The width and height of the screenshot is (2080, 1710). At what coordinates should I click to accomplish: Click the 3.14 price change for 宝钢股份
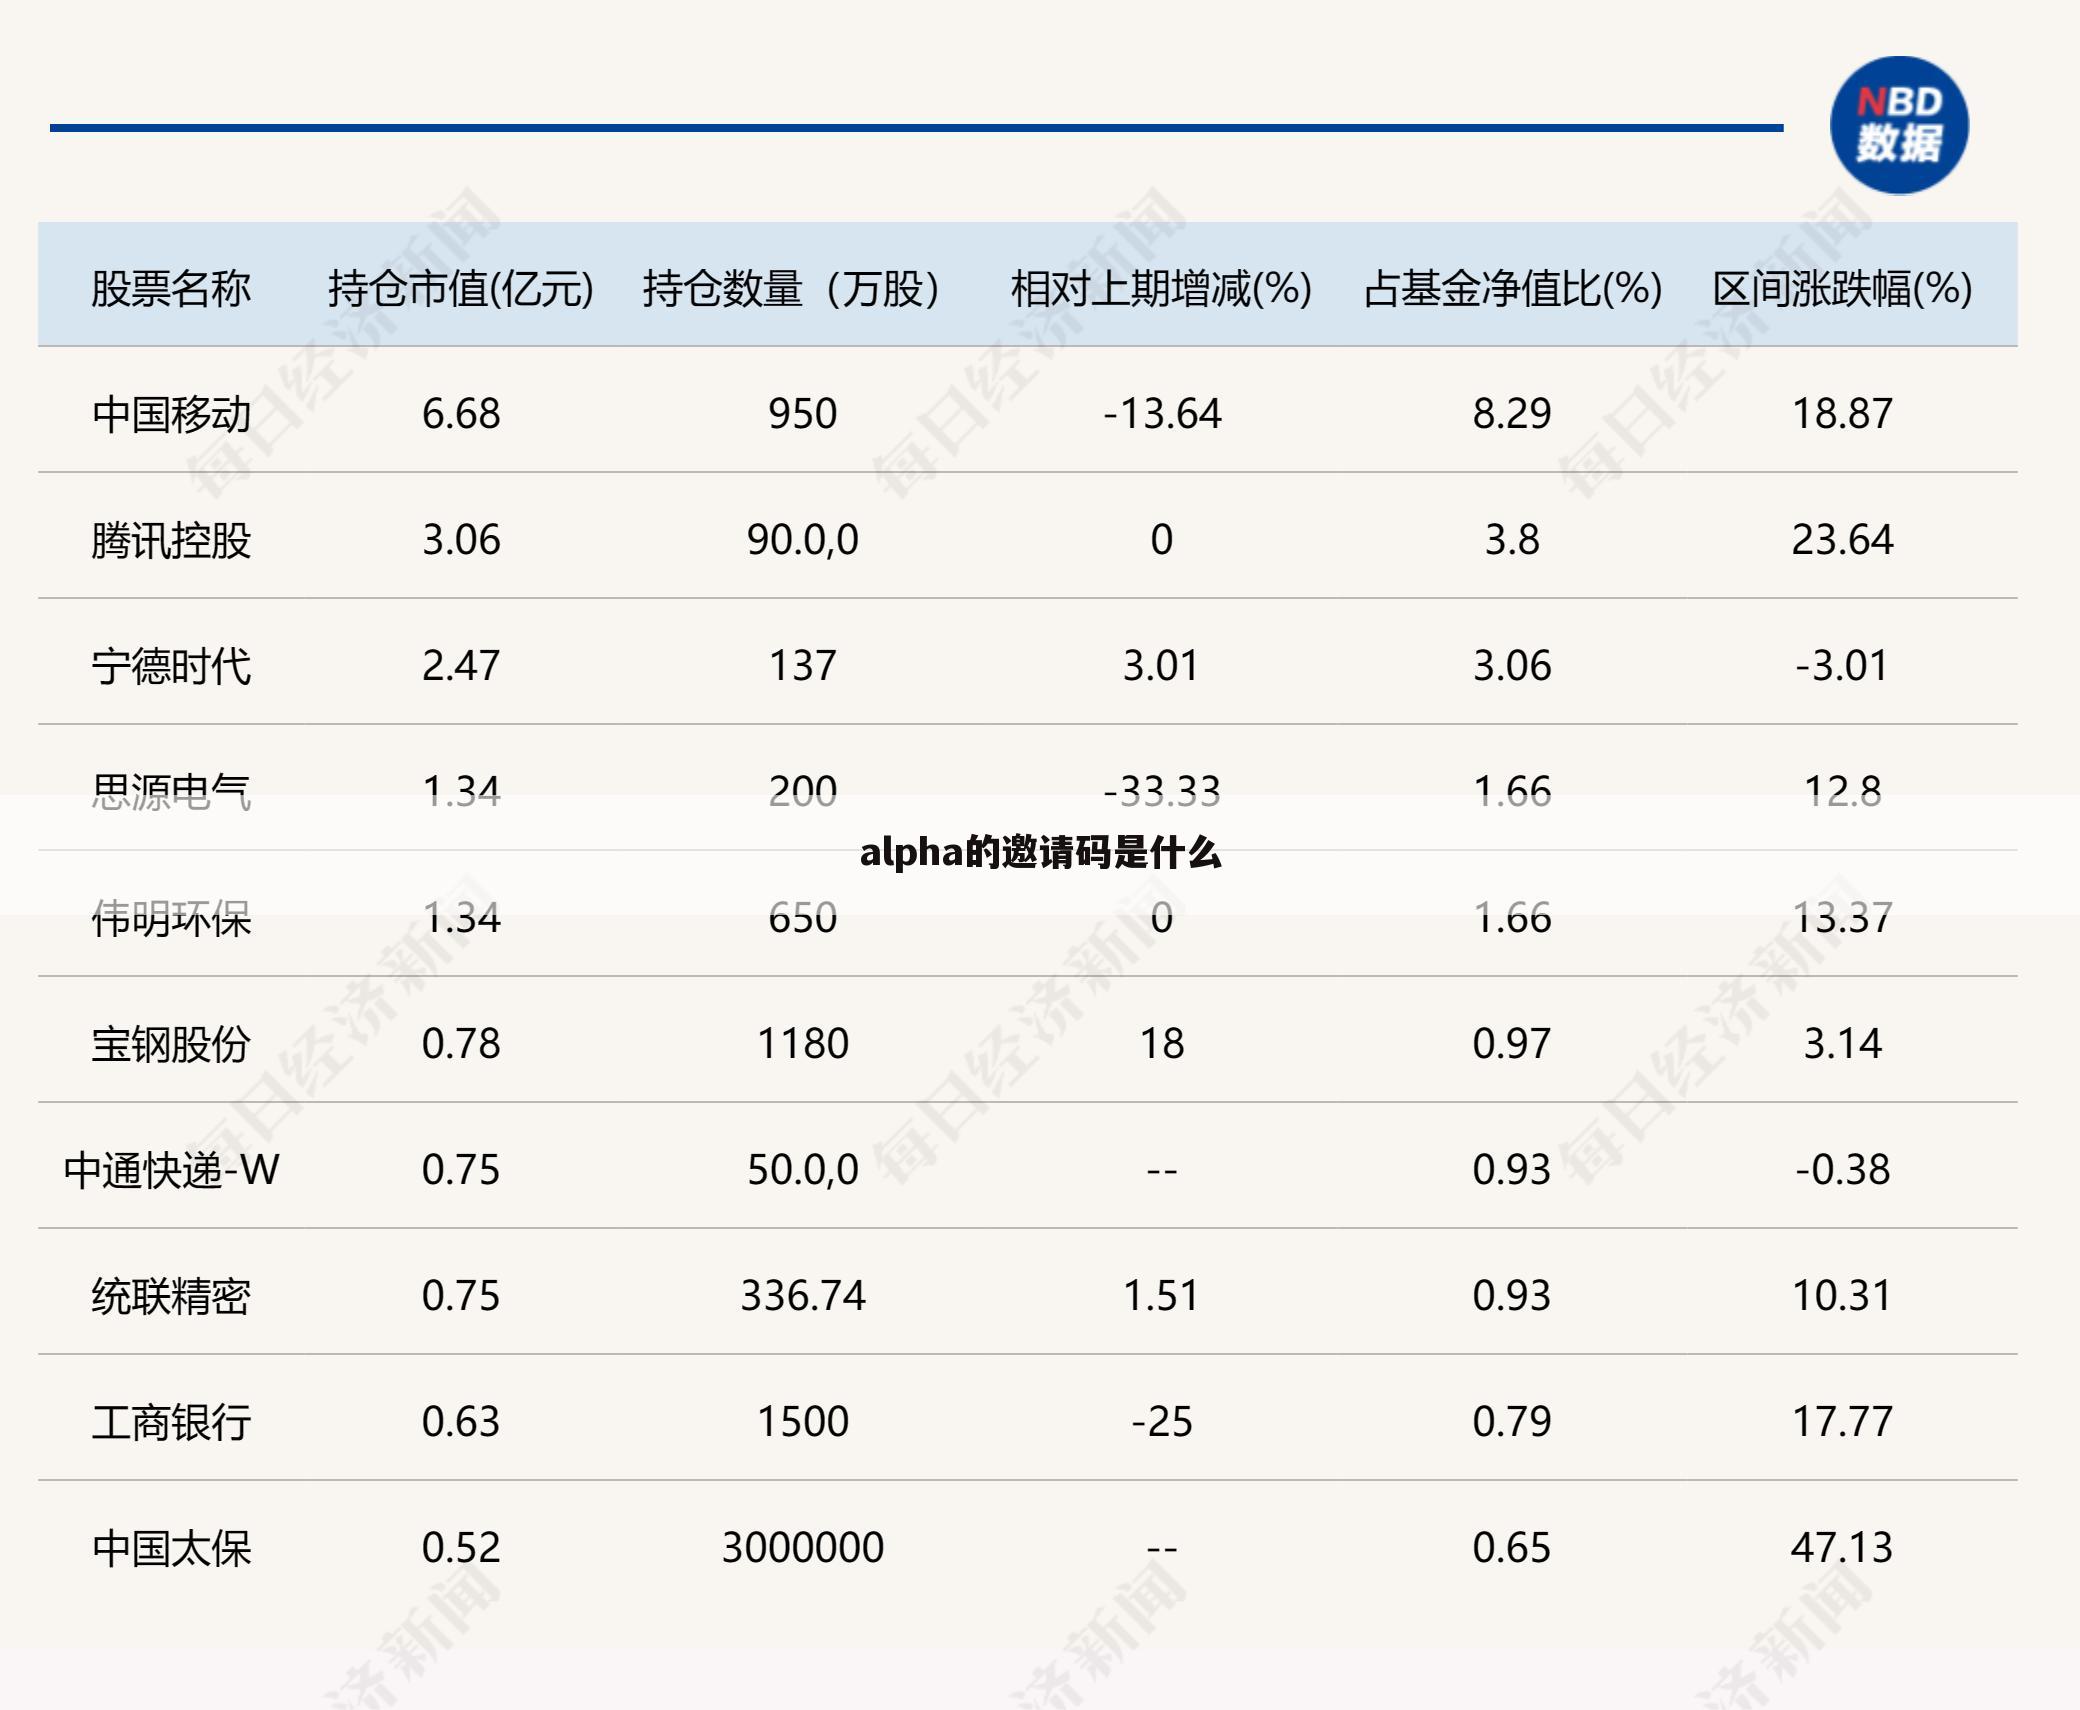click(x=1842, y=1044)
